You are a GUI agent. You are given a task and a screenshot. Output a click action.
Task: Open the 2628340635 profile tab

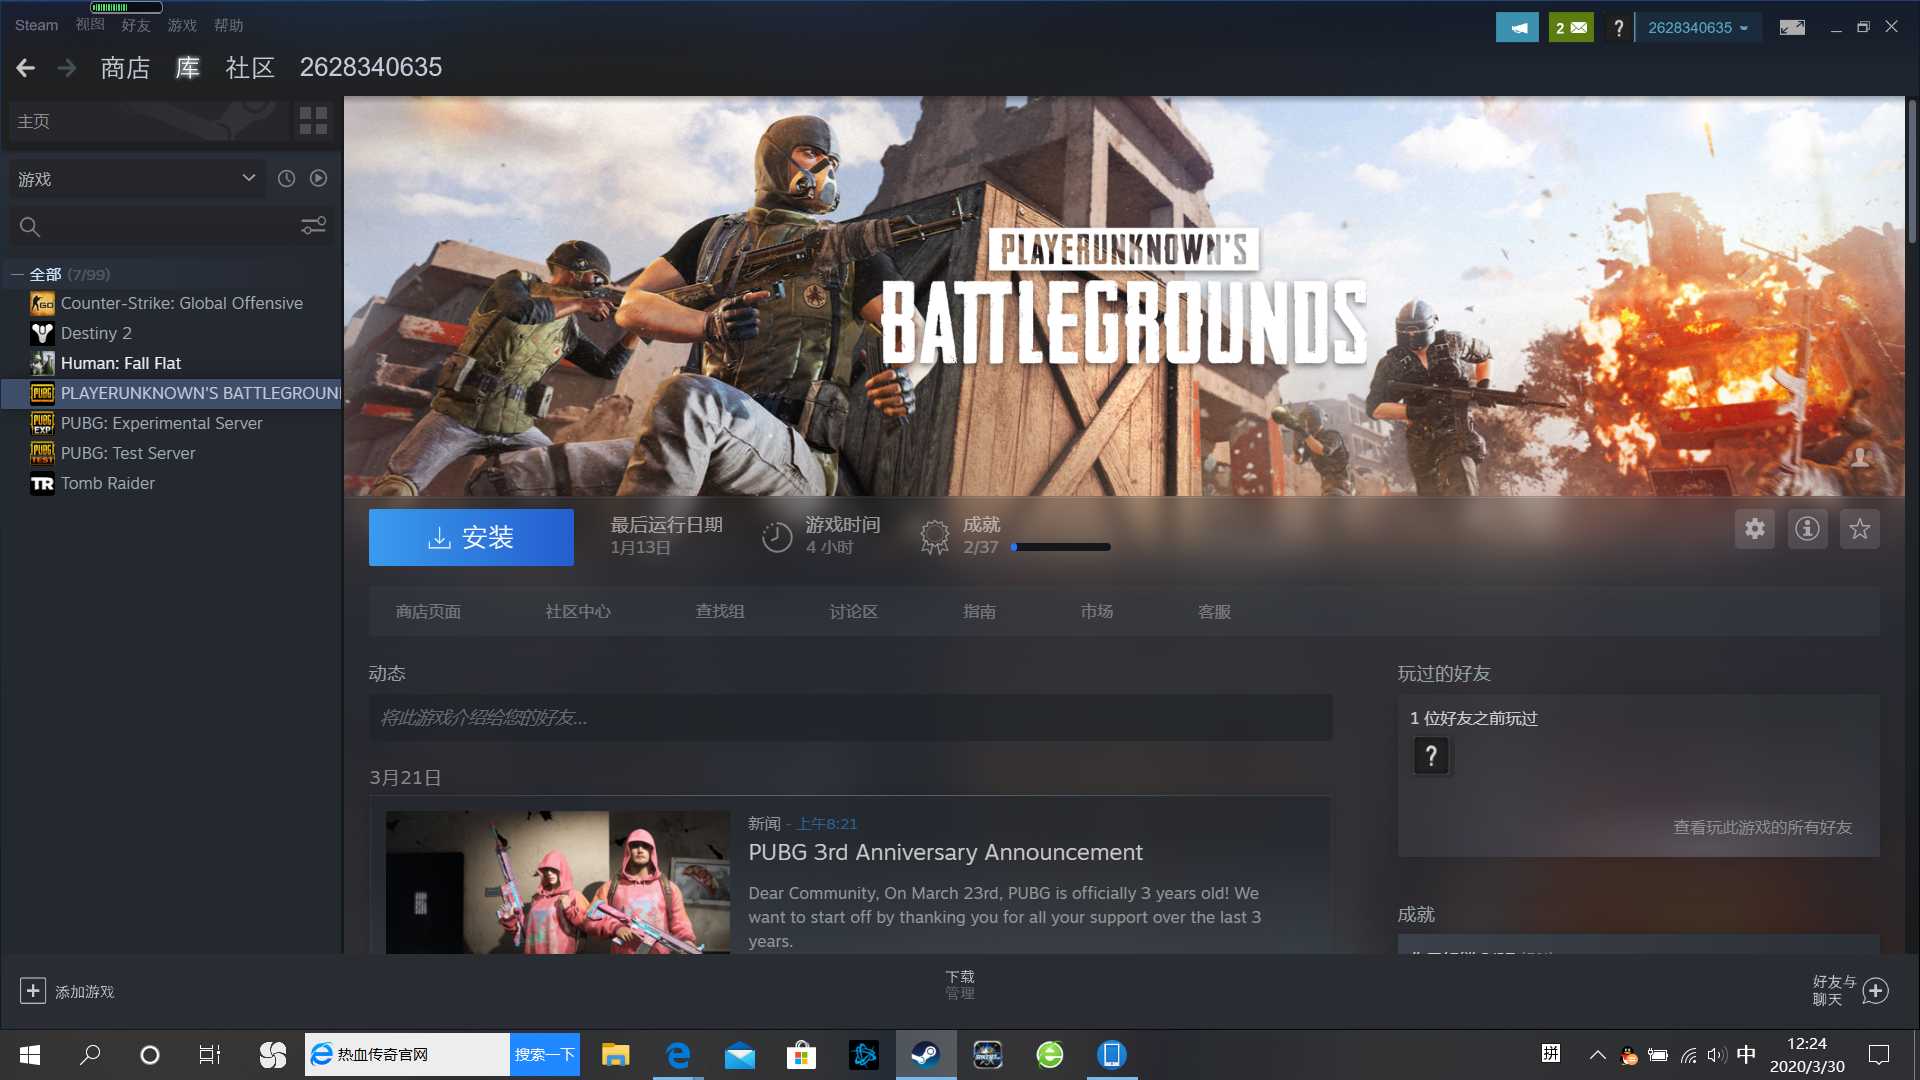[371, 68]
